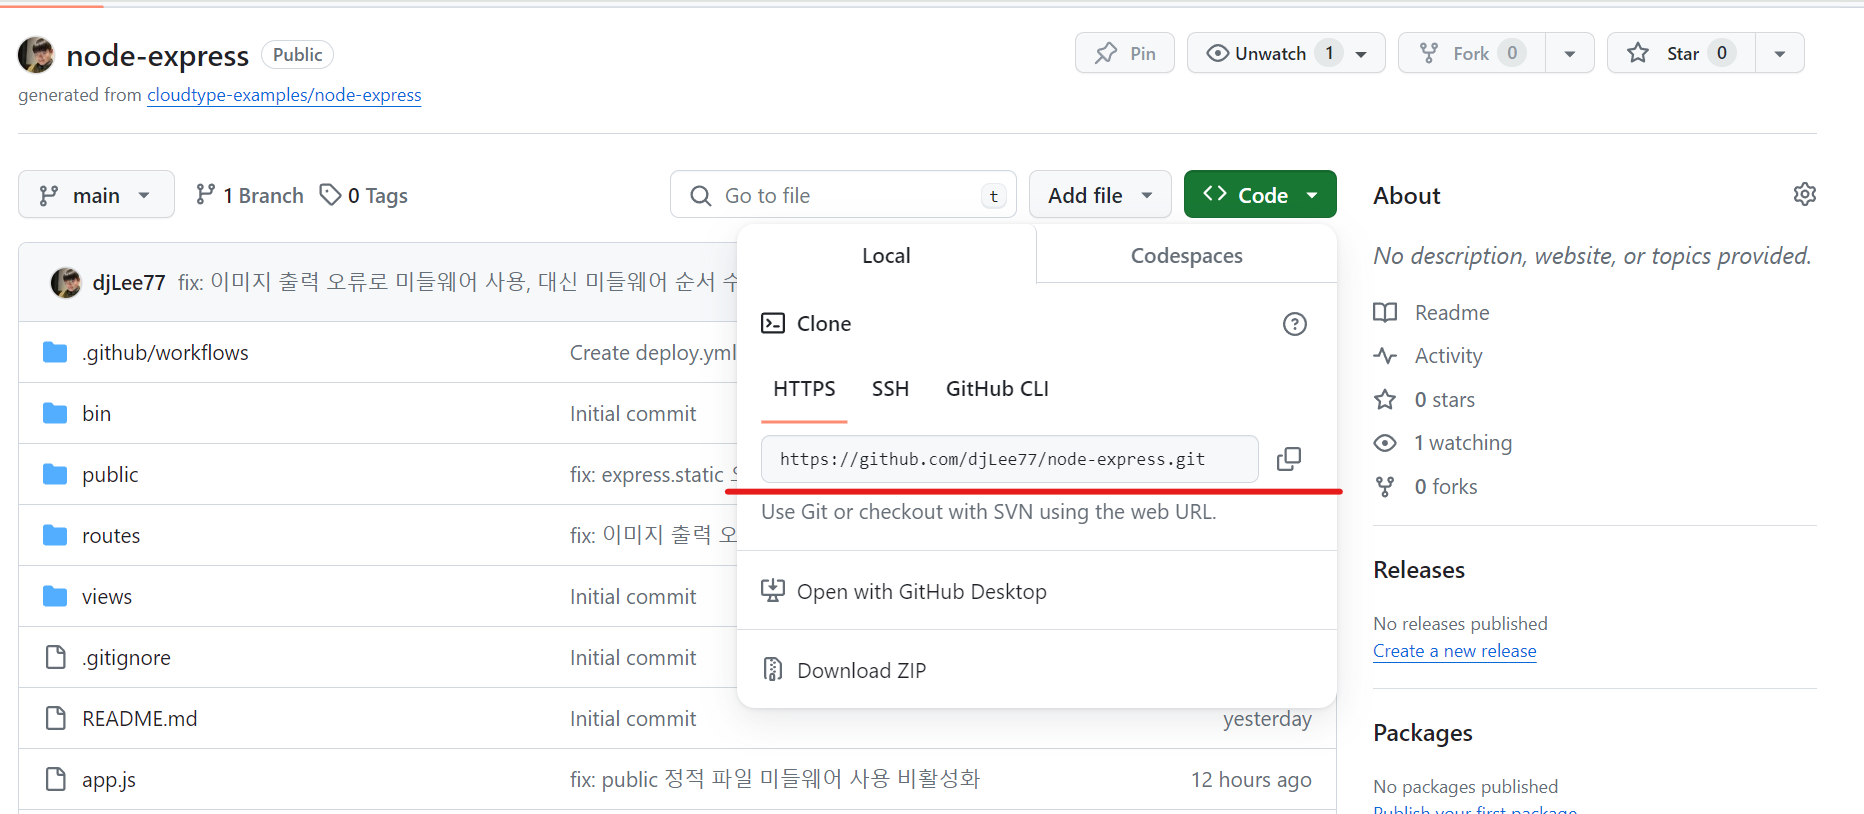Click the book icon beside Readme

coord(1385,312)
